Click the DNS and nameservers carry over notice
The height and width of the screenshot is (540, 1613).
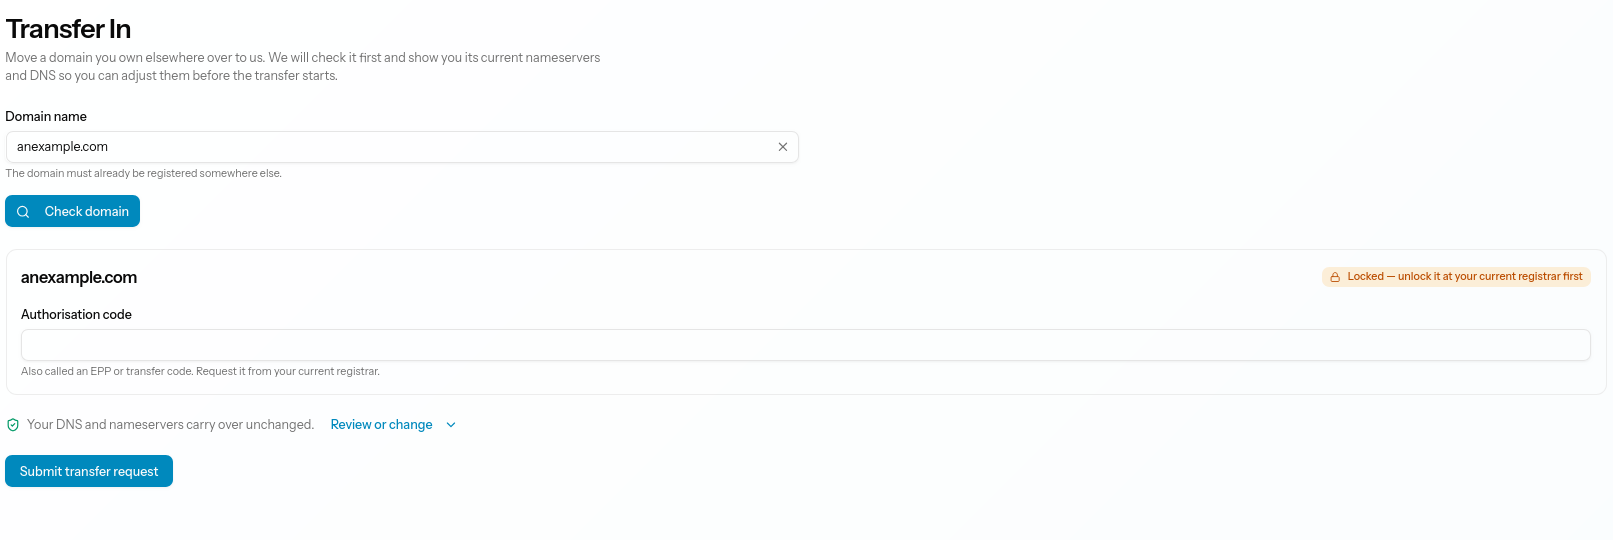pyautogui.click(x=170, y=425)
